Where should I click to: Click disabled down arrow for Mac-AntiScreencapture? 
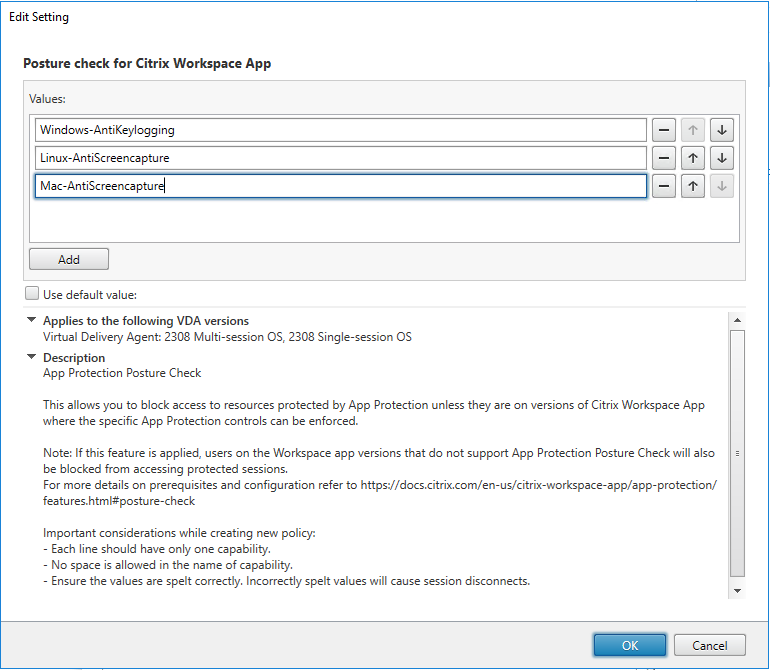pyautogui.click(x=721, y=186)
